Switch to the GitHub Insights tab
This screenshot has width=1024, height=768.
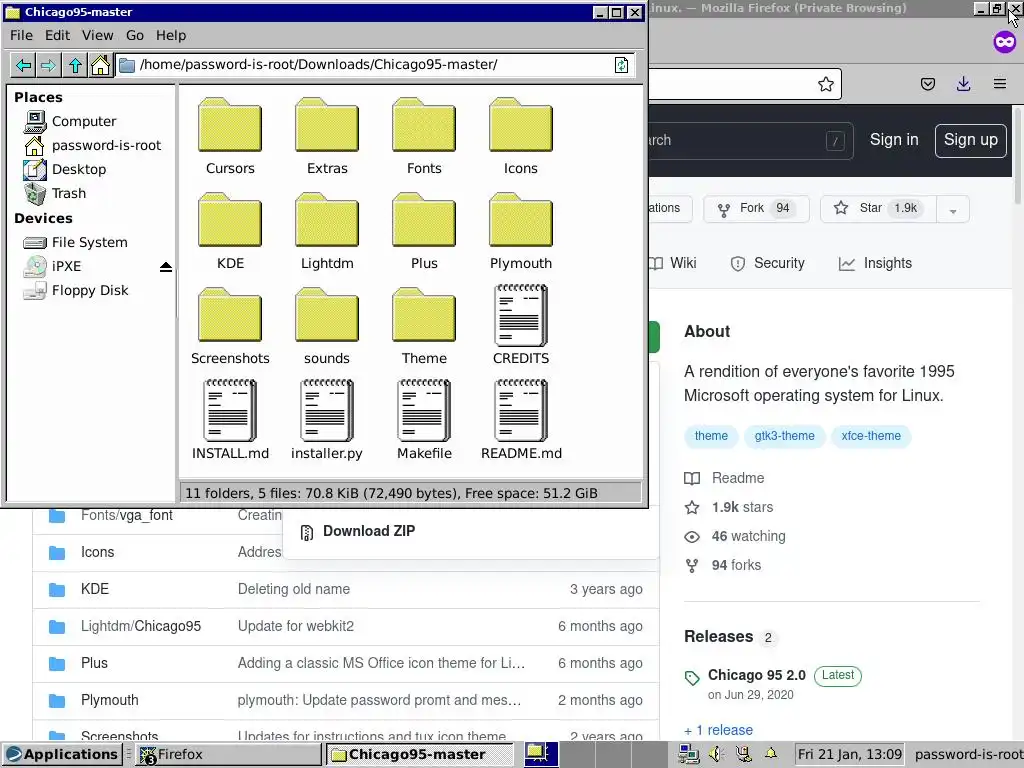point(875,263)
